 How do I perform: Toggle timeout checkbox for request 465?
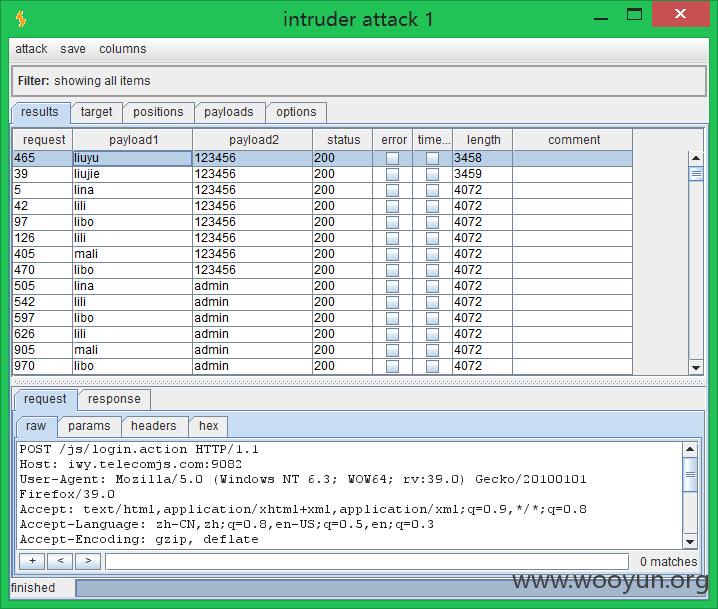[x=432, y=158]
